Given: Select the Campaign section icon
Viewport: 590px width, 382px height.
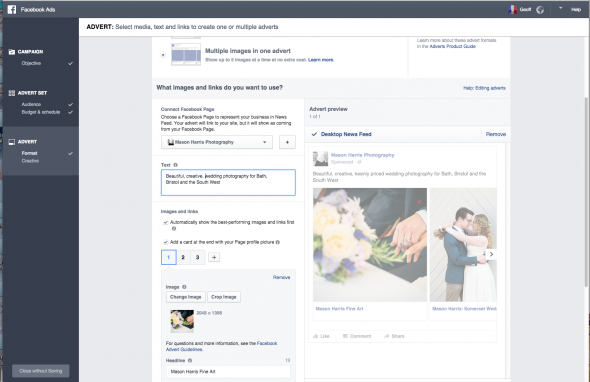Looking at the screenshot, I should click(x=12, y=52).
